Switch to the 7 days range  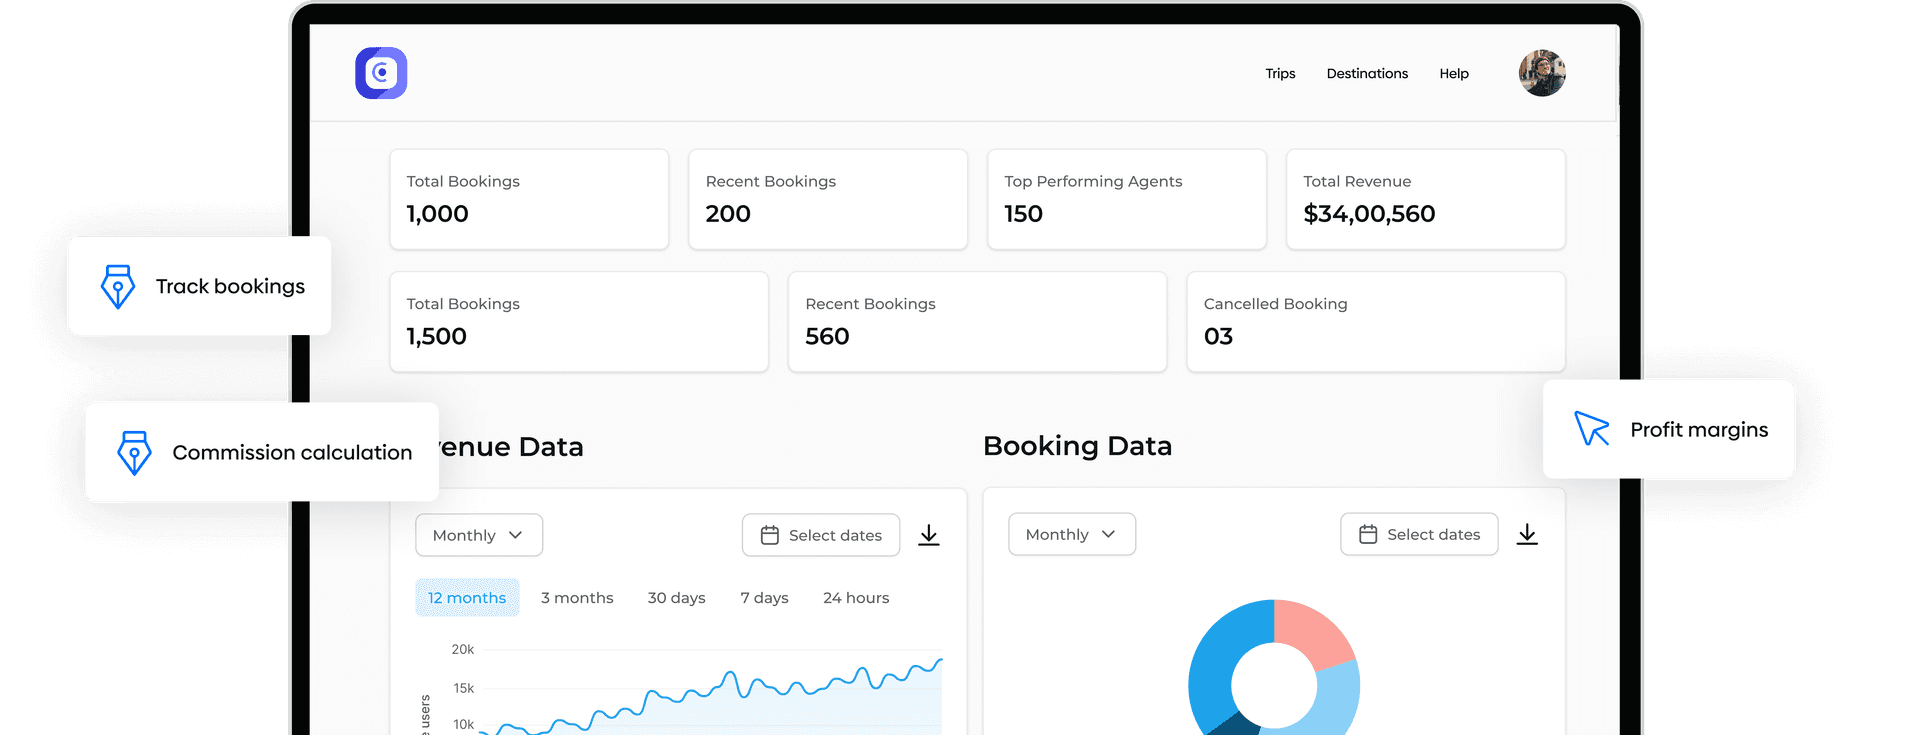(764, 597)
